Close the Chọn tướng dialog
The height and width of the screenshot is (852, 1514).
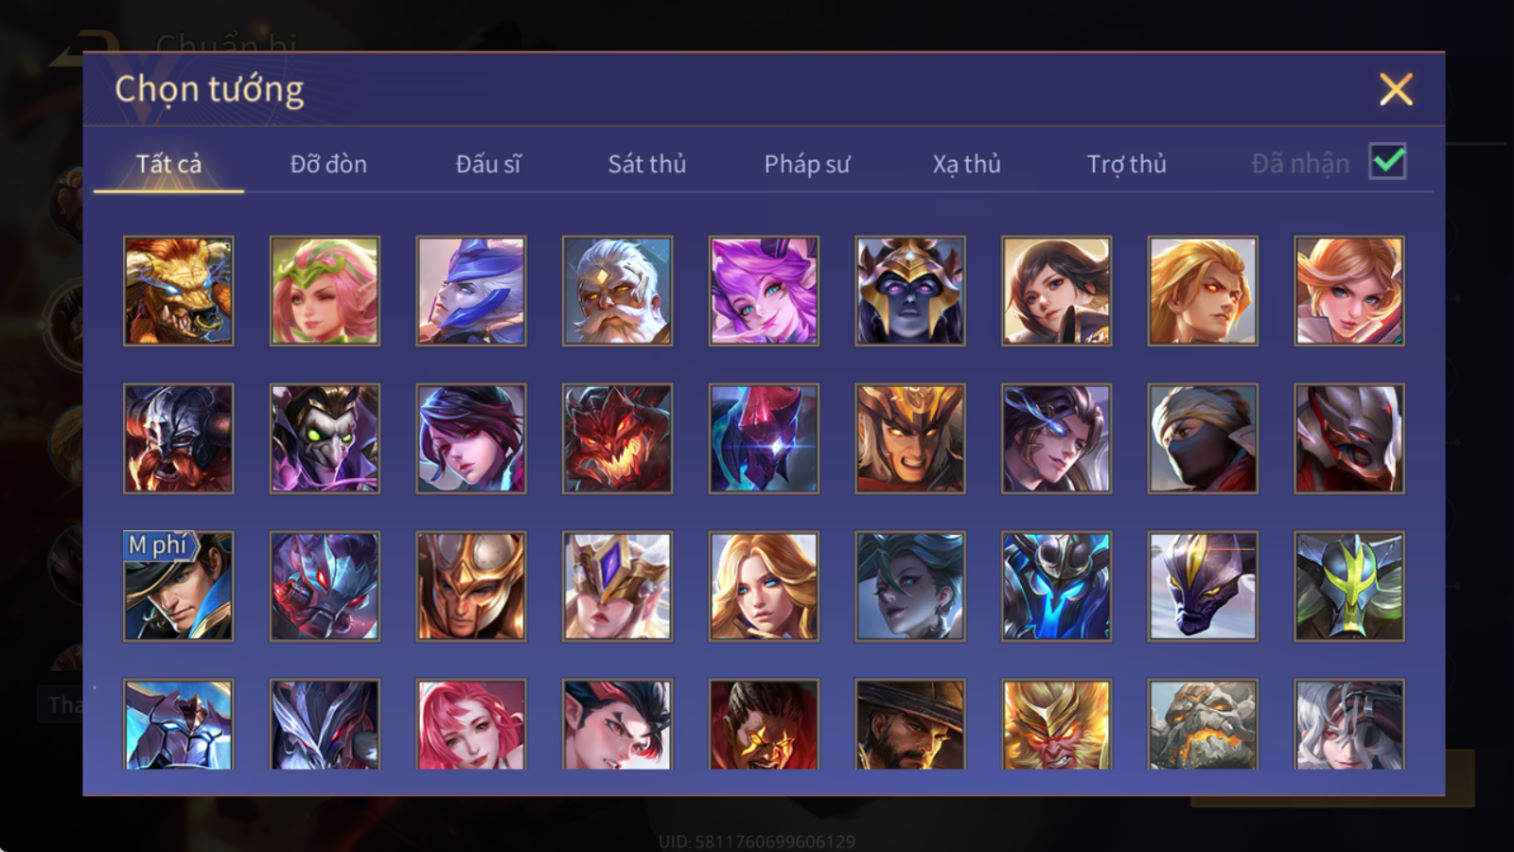[x=1396, y=89]
